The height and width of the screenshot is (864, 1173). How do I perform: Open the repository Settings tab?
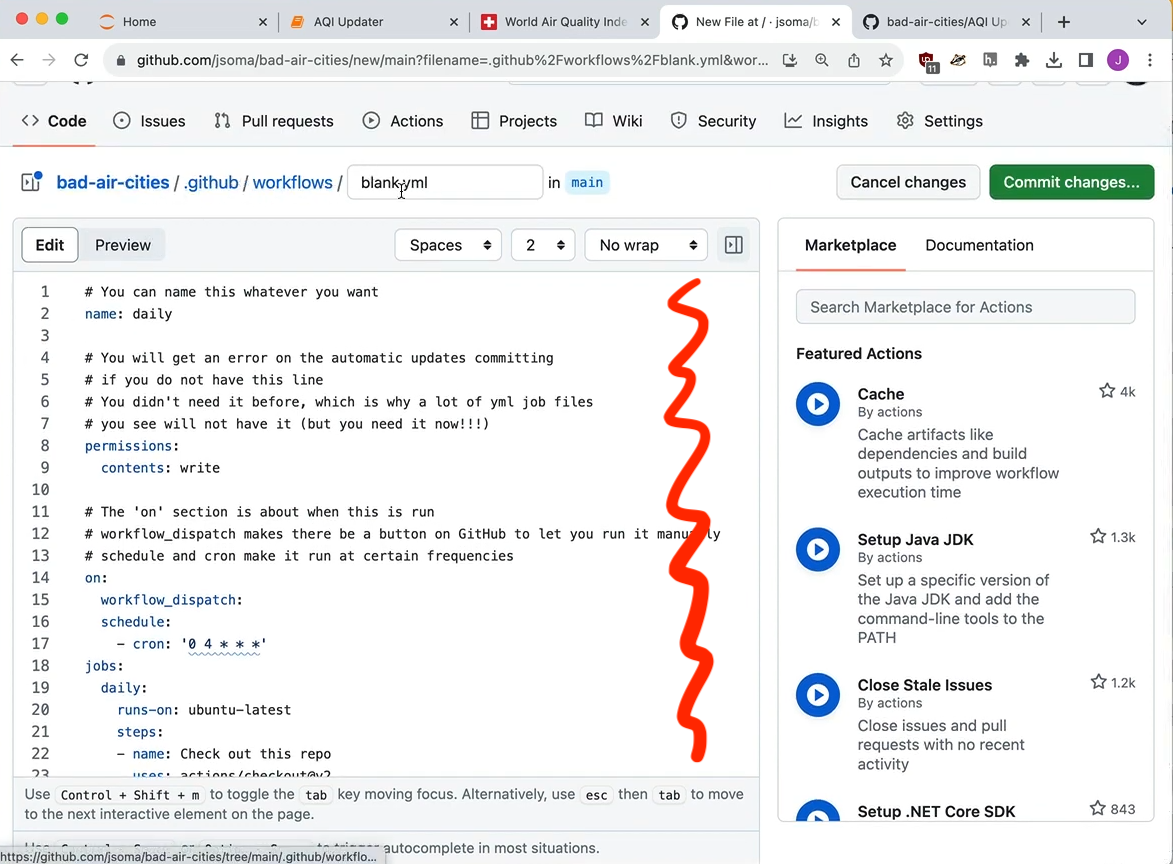point(939,121)
